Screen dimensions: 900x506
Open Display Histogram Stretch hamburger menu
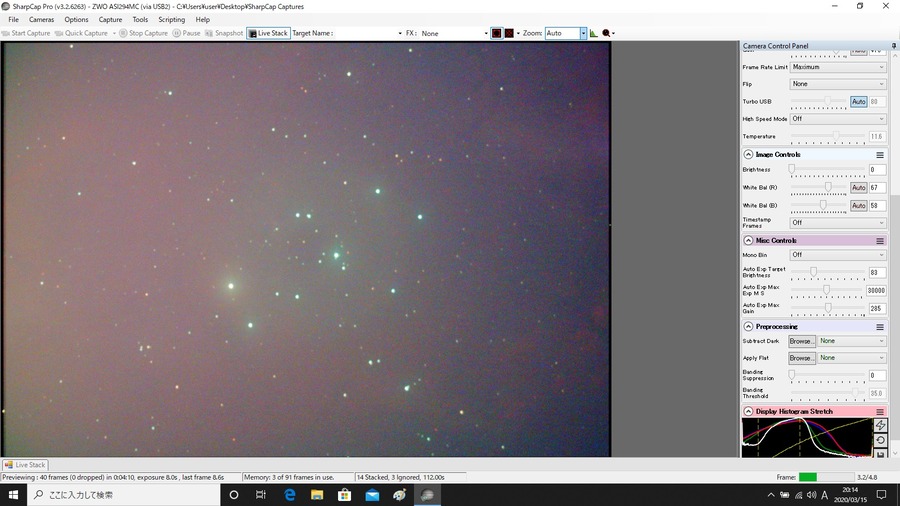pyautogui.click(x=880, y=412)
